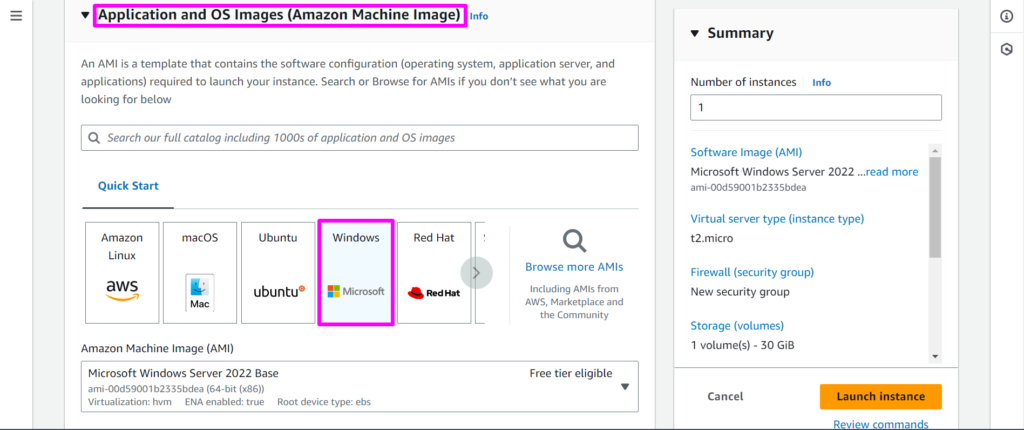Click the AMI catalog search field
The height and width of the screenshot is (430, 1024).
click(x=360, y=138)
